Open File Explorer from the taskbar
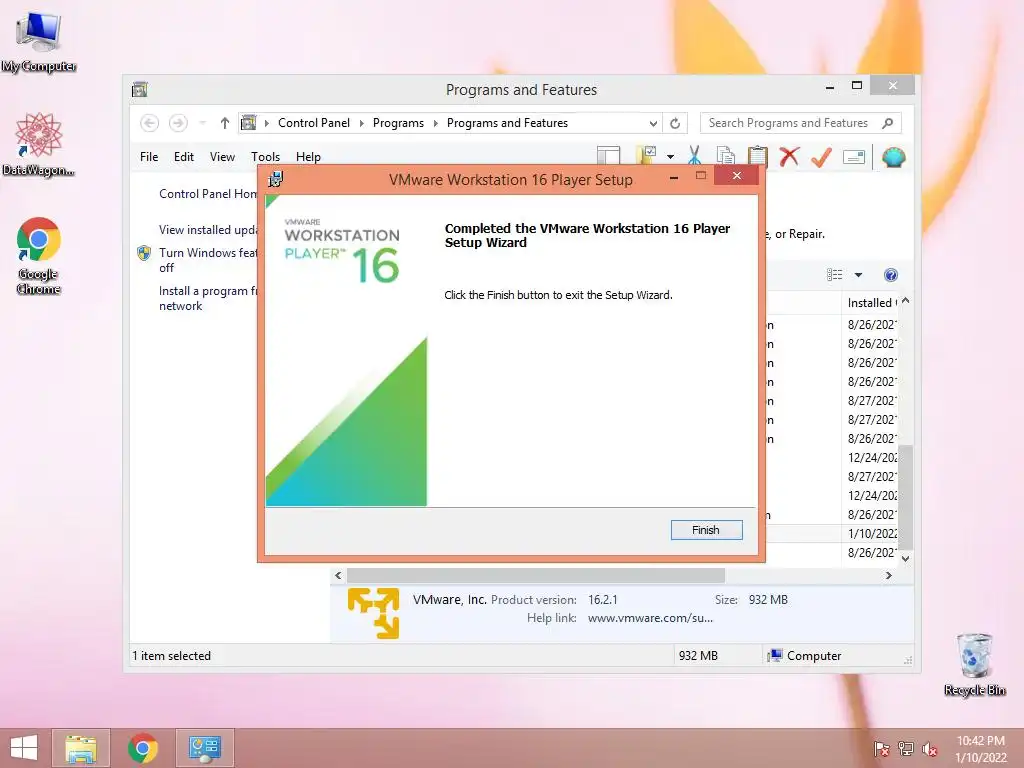The width and height of the screenshot is (1024, 768). (81, 748)
